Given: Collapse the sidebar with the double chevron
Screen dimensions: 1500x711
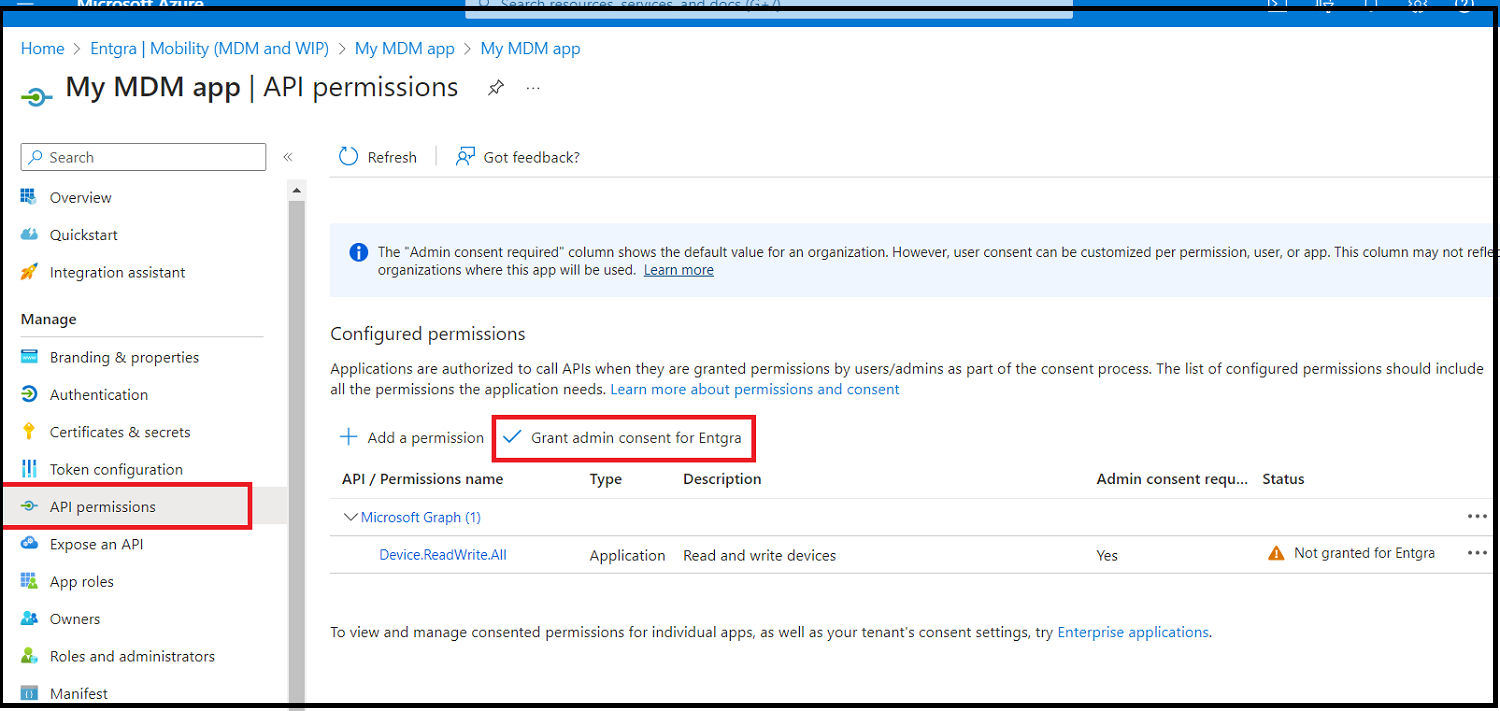Looking at the screenshot, I should click(288, 157).
